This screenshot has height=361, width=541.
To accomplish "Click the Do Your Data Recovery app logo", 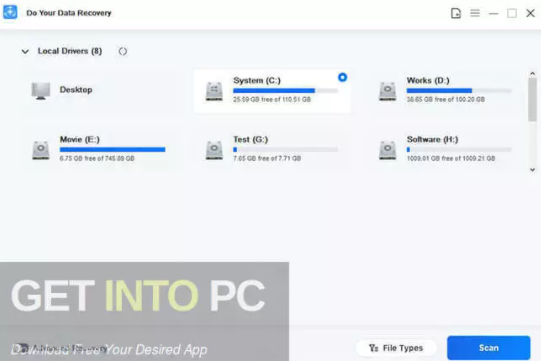I will coord(10,12).
